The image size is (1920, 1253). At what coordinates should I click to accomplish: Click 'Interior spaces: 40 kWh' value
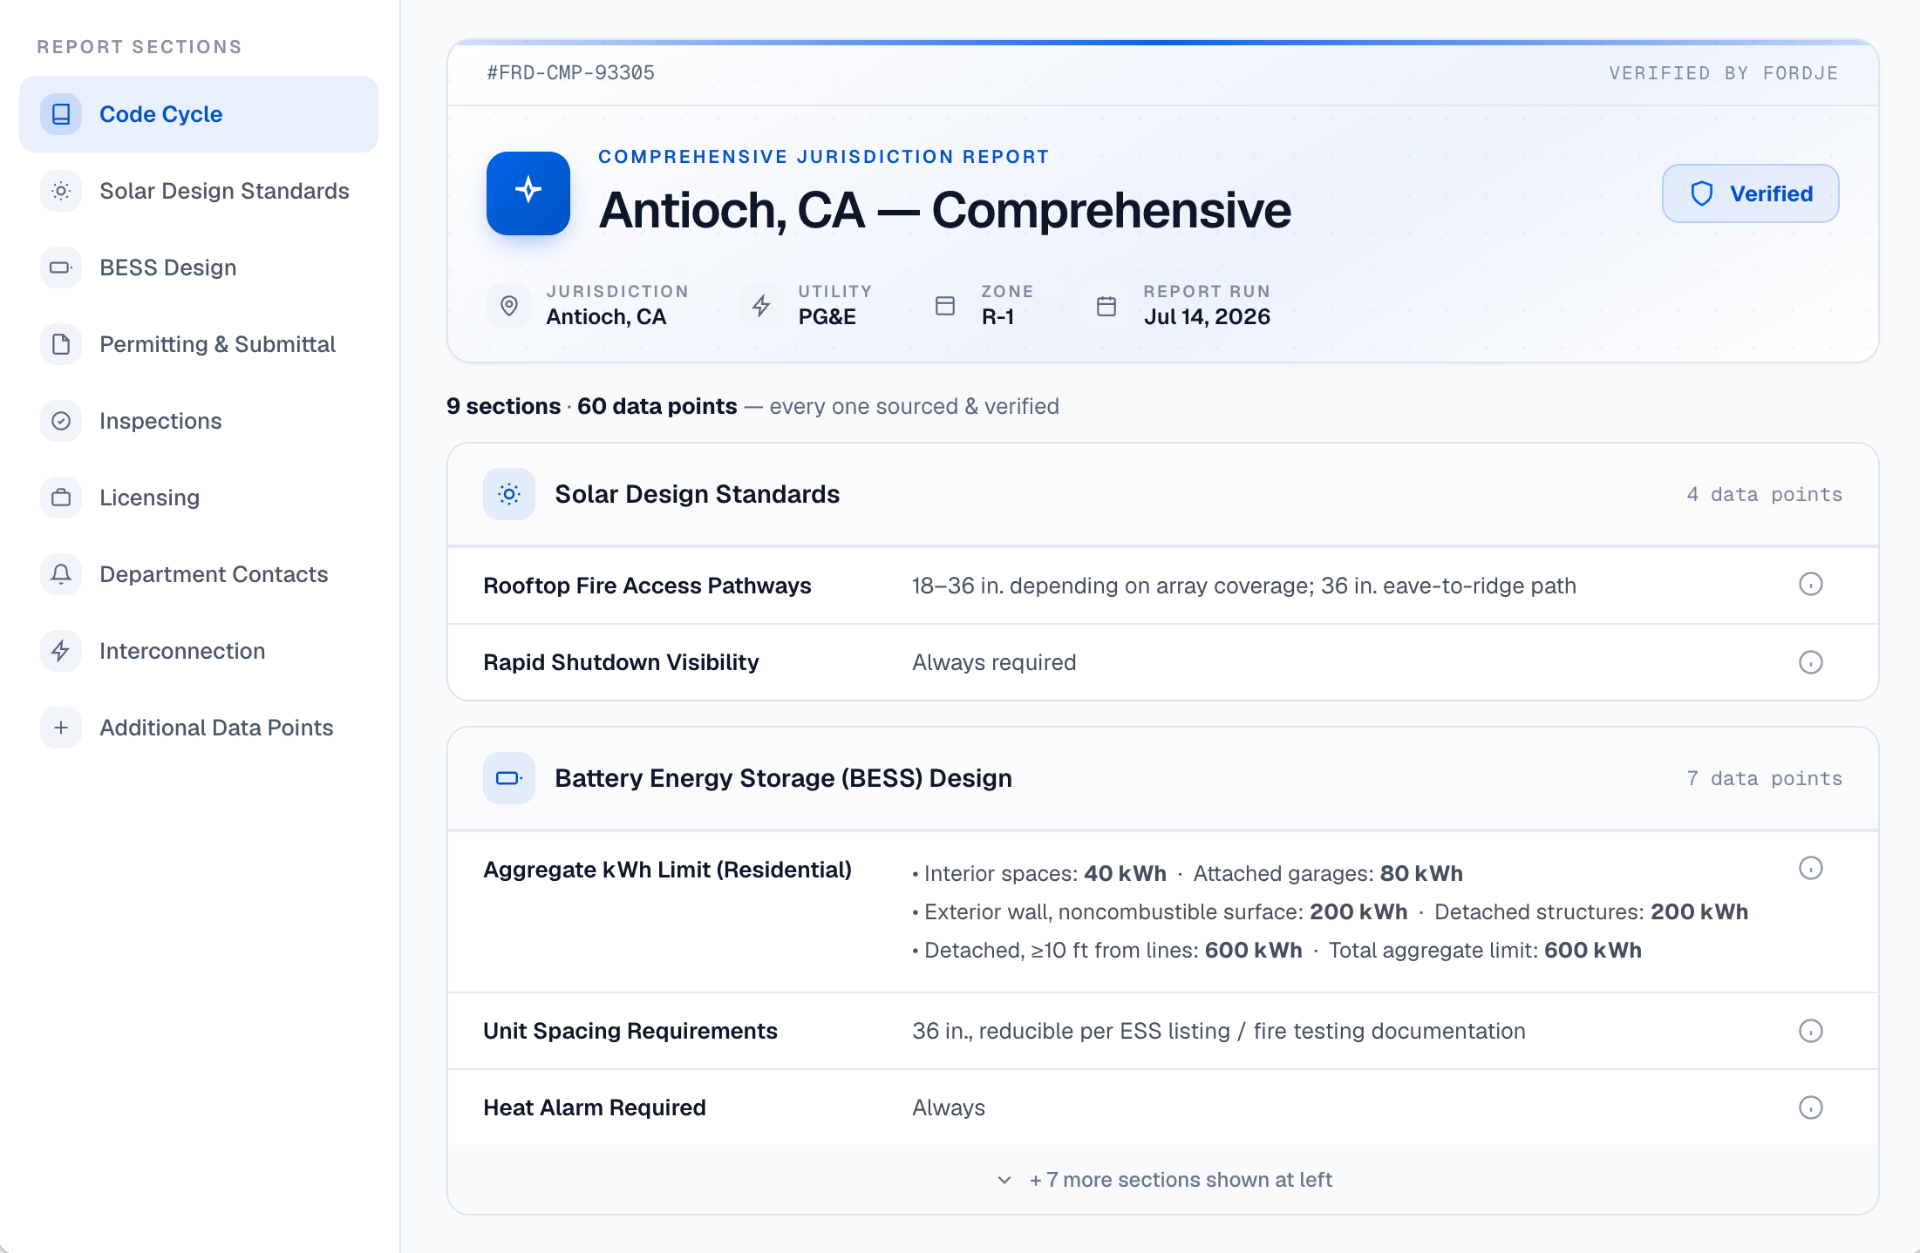click(1045, 873)
